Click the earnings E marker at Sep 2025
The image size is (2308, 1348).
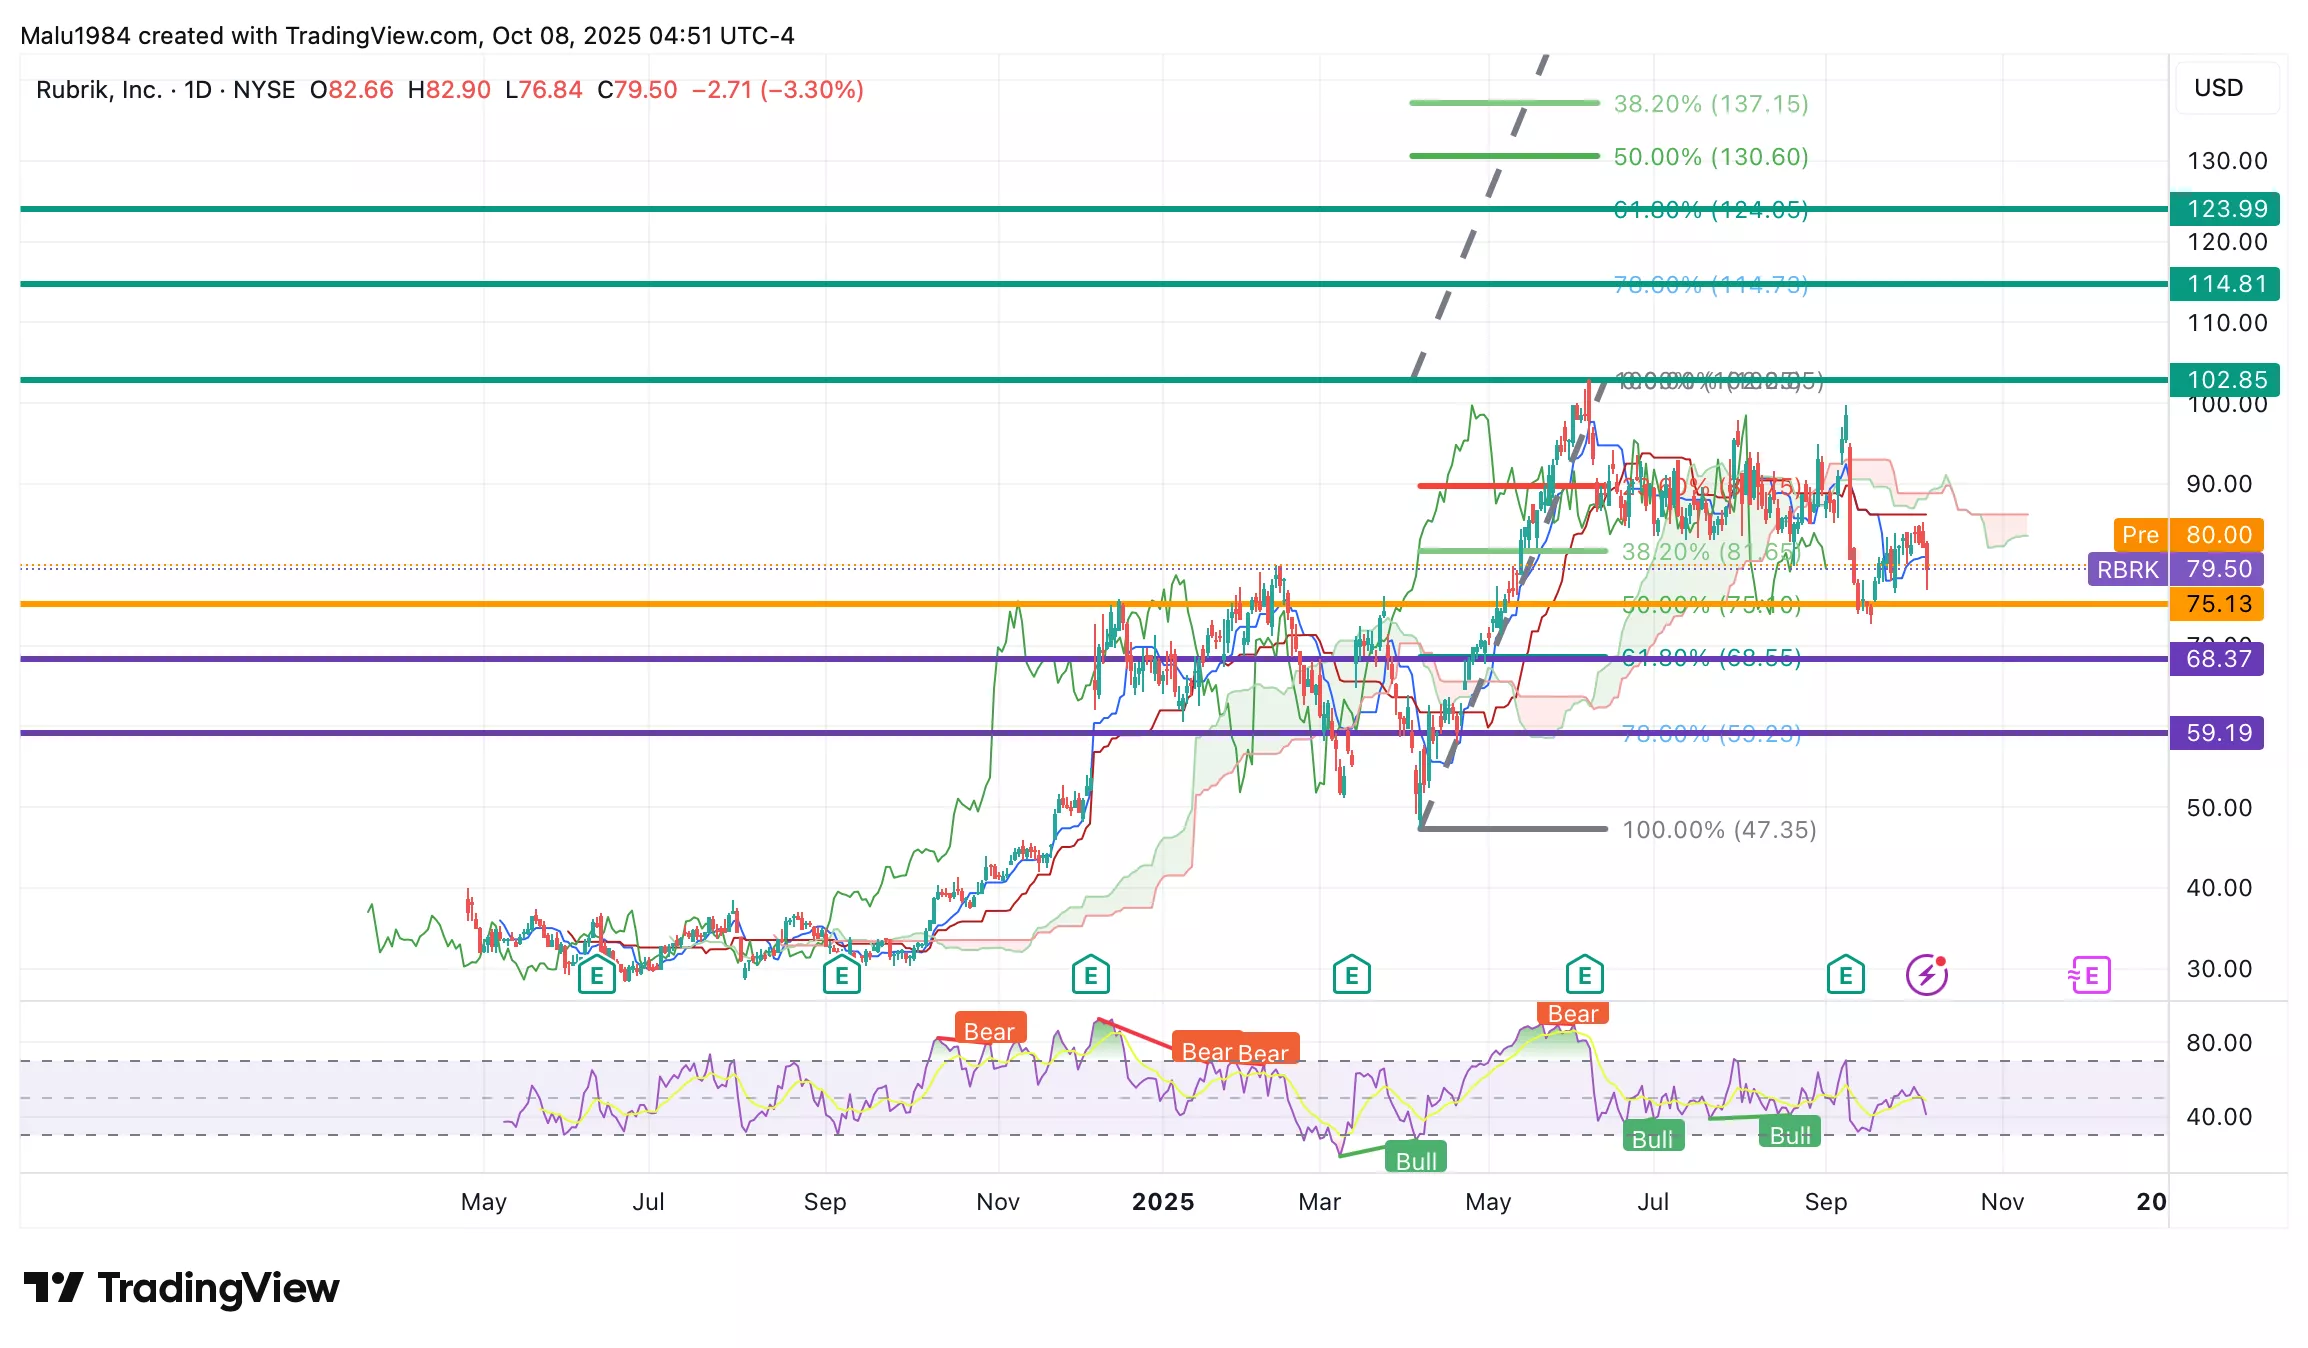coord(1845,974)
